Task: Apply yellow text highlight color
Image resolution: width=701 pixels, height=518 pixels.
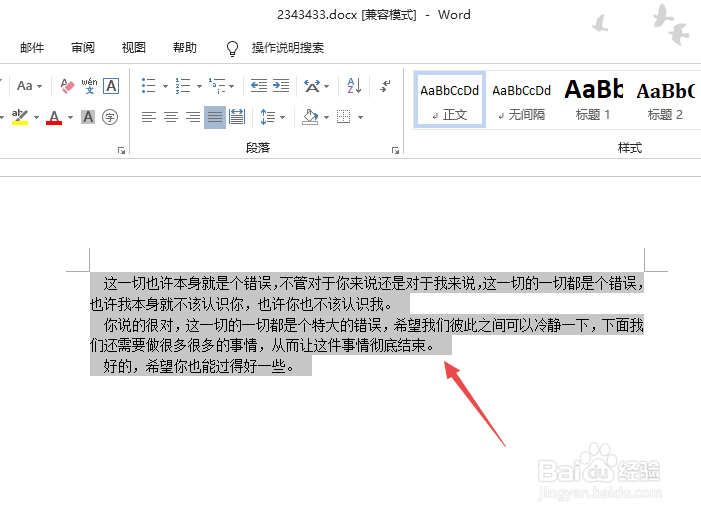Action: 20,117
